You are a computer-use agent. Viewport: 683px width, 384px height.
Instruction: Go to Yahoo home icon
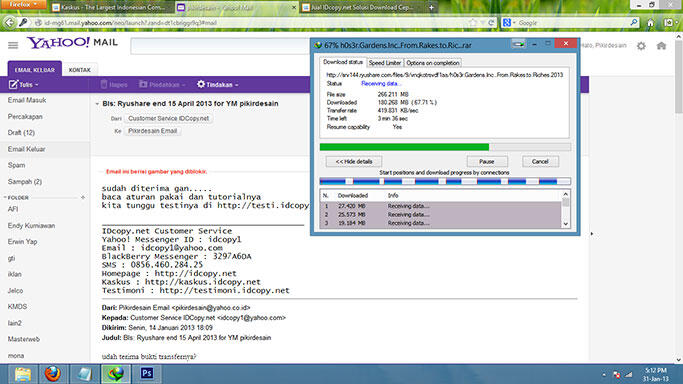[661, 46]
